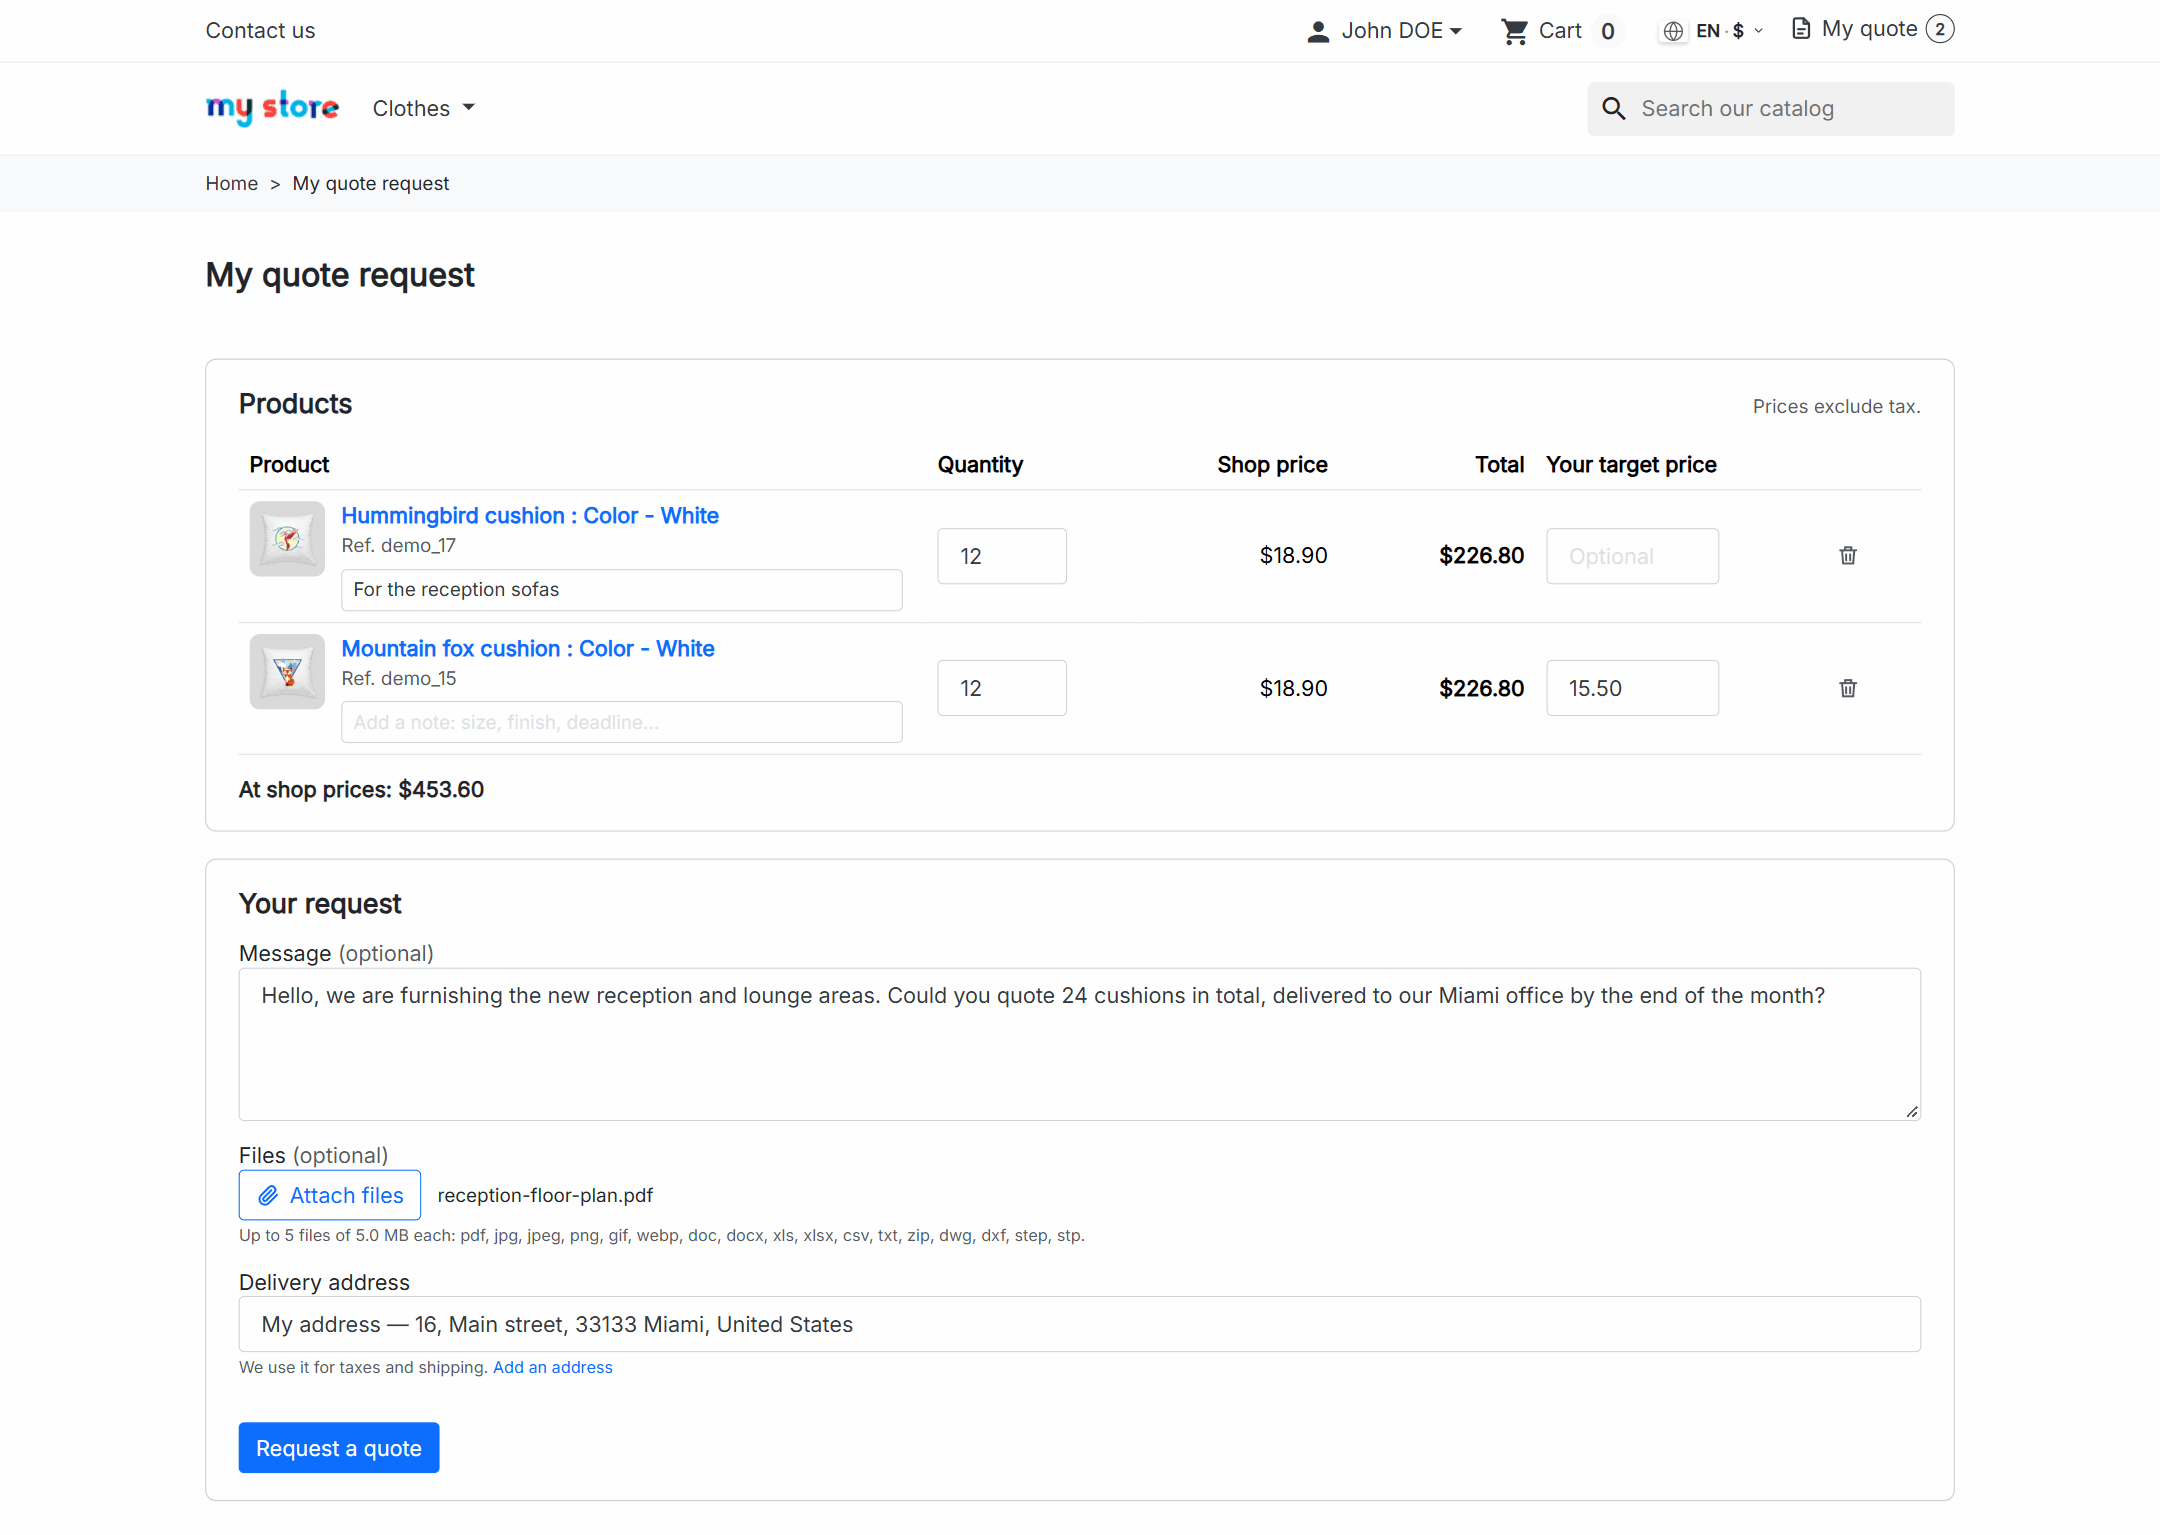The width and height of the screenshot is (2160, 1535).
Task: Click the 'Ref. demo_17' text
Action: pyautogui.click(x=398, y=545)
